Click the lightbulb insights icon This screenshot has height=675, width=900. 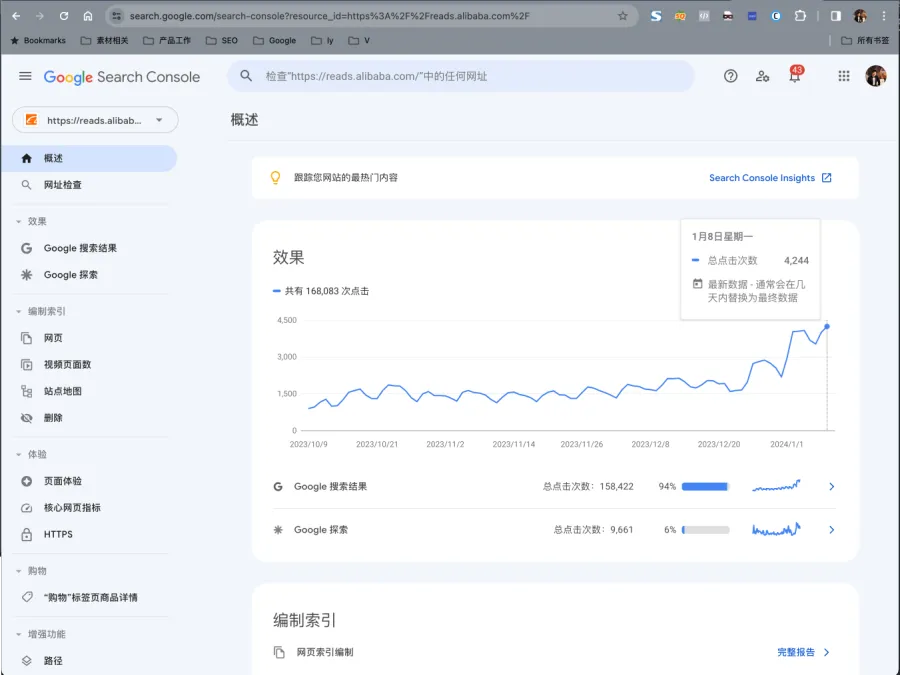click(x=276, y=178)
